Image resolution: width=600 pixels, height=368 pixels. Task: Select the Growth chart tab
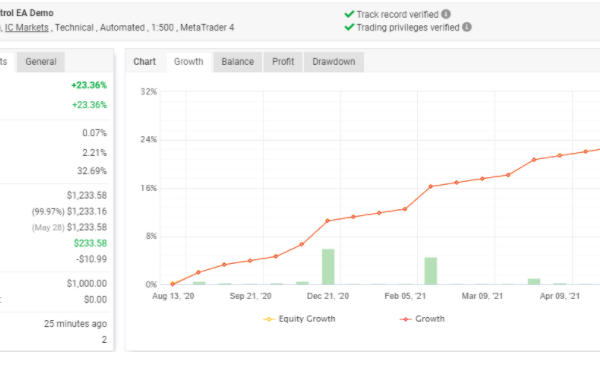pyautogui.click(x=189, y=62)
